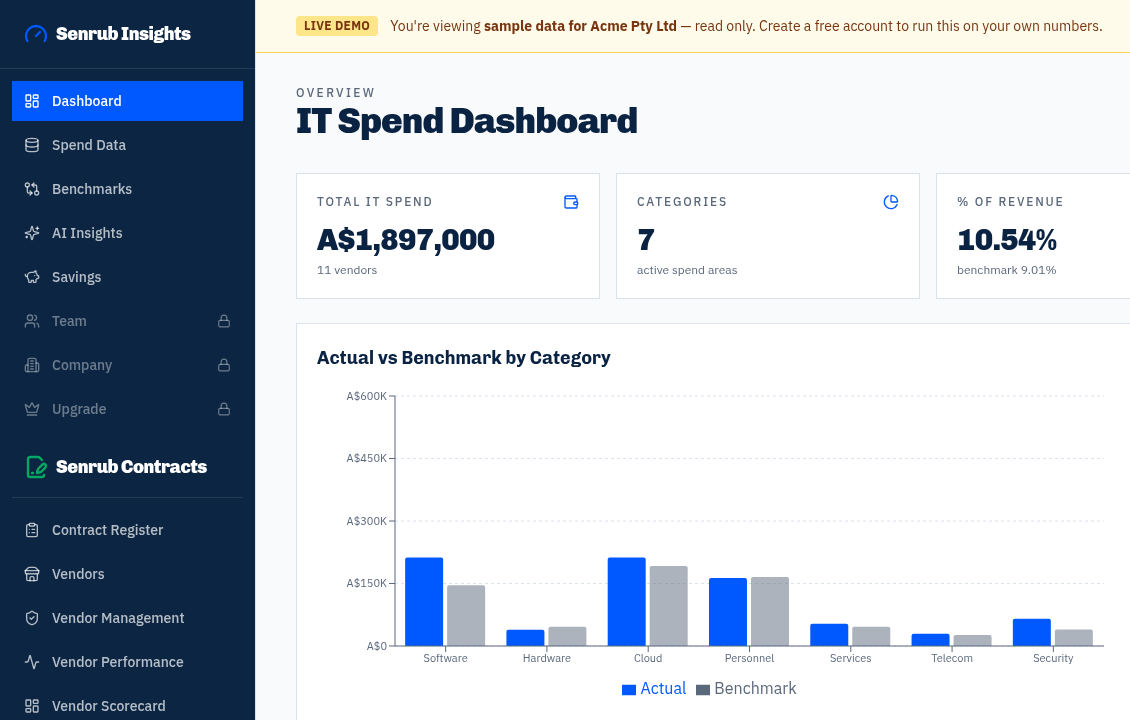Click the LIVE DEMO badge
This screenshot has height=720, width=1130.
337,26
